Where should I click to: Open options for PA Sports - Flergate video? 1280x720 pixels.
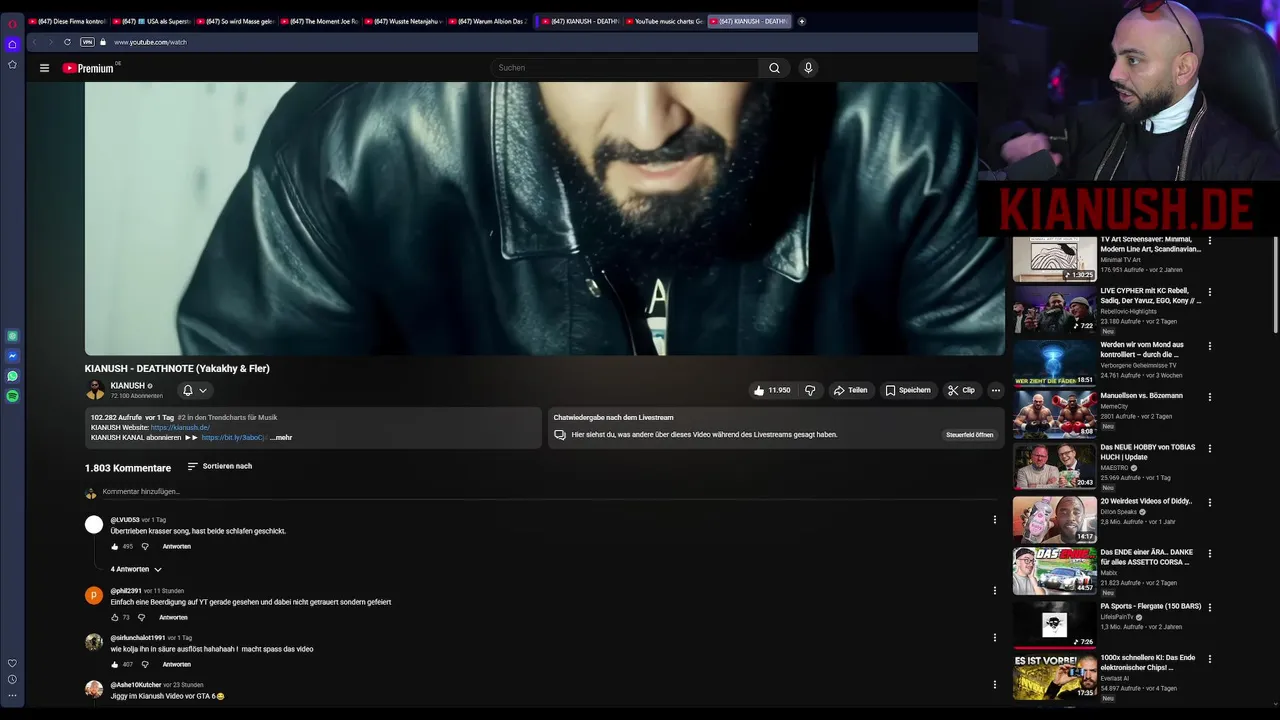pos(1209,607)
